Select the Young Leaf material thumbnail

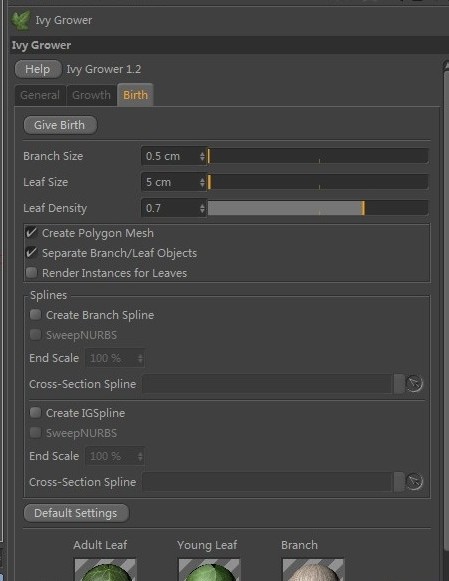[209, 570]
